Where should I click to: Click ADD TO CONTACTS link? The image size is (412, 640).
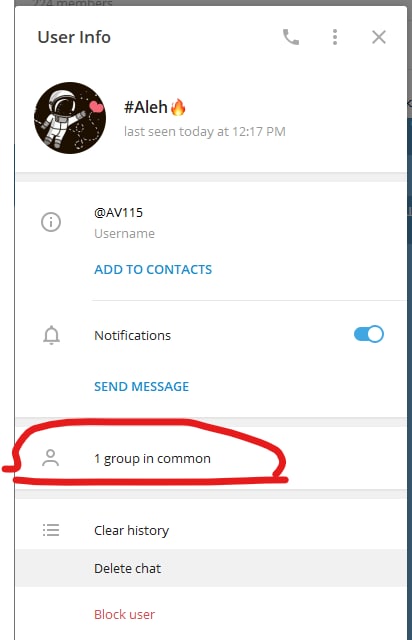[x=153, y=269]
